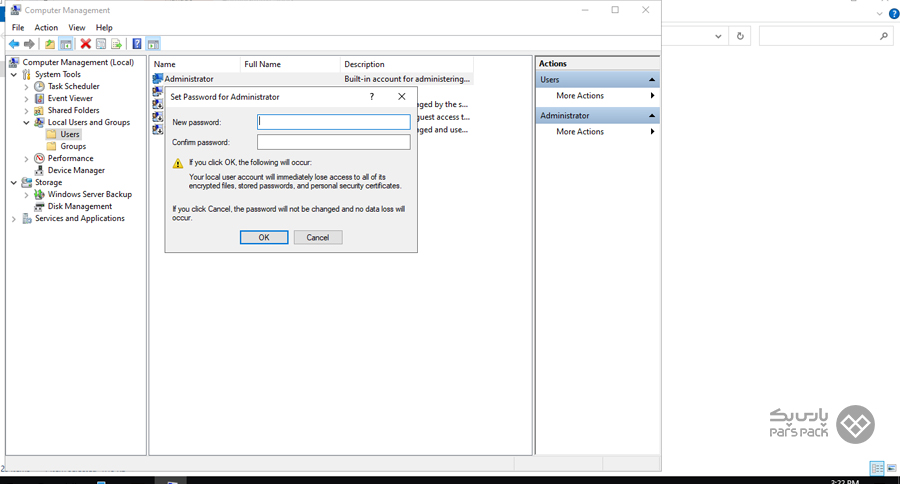Open Properties from the toolbar icon
900x484 pixels.
(101, 44)
